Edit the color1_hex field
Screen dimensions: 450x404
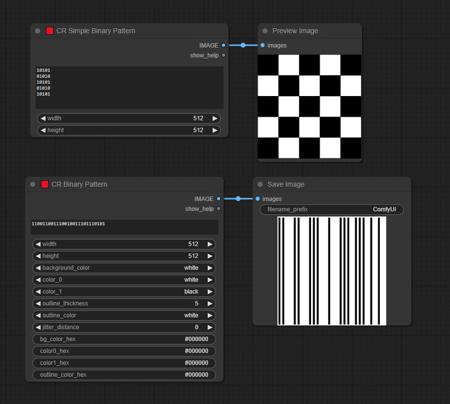pyautogui.click(x=124, y=363)
